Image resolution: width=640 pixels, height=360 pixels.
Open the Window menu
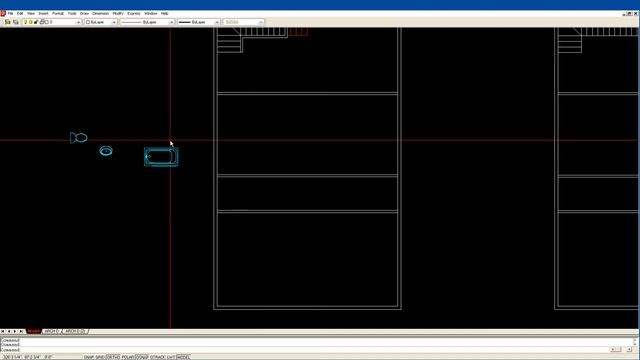(x=150, y=13)
